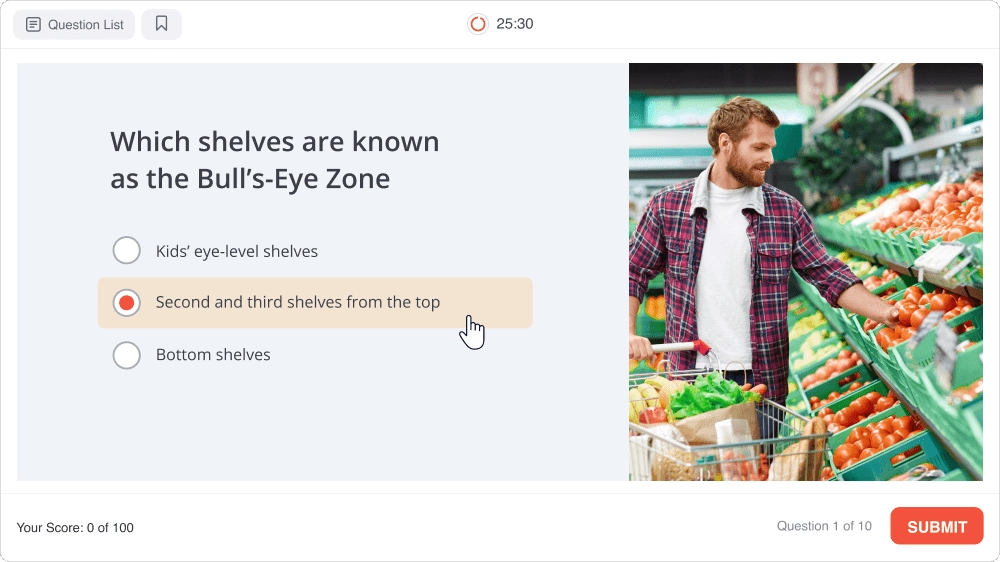1000x562 pixels.
Task: Click the "Kids' eye-level shelves" answer text
Action: (x=237, y=252)
